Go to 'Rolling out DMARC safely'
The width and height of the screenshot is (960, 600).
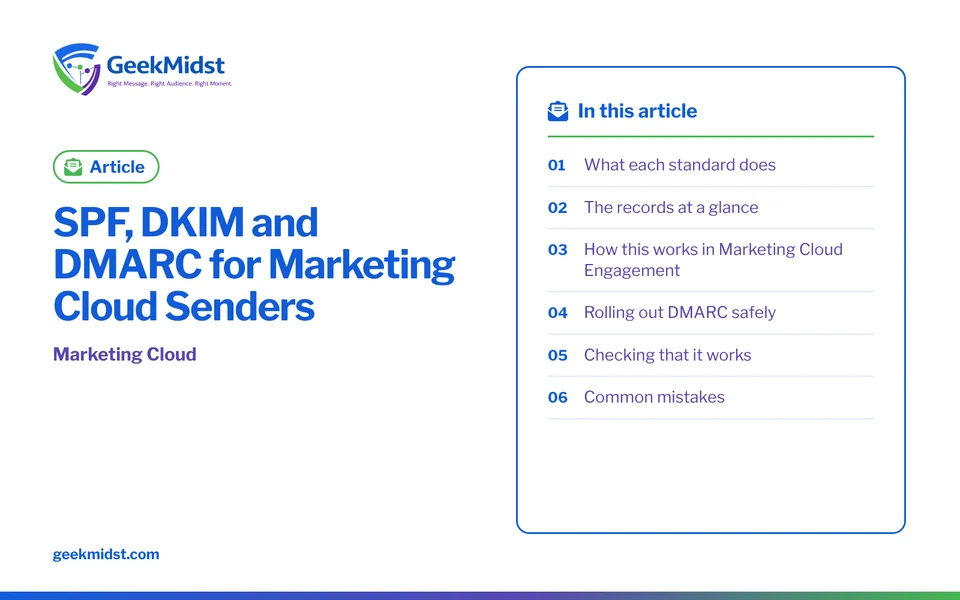point(680,312)
